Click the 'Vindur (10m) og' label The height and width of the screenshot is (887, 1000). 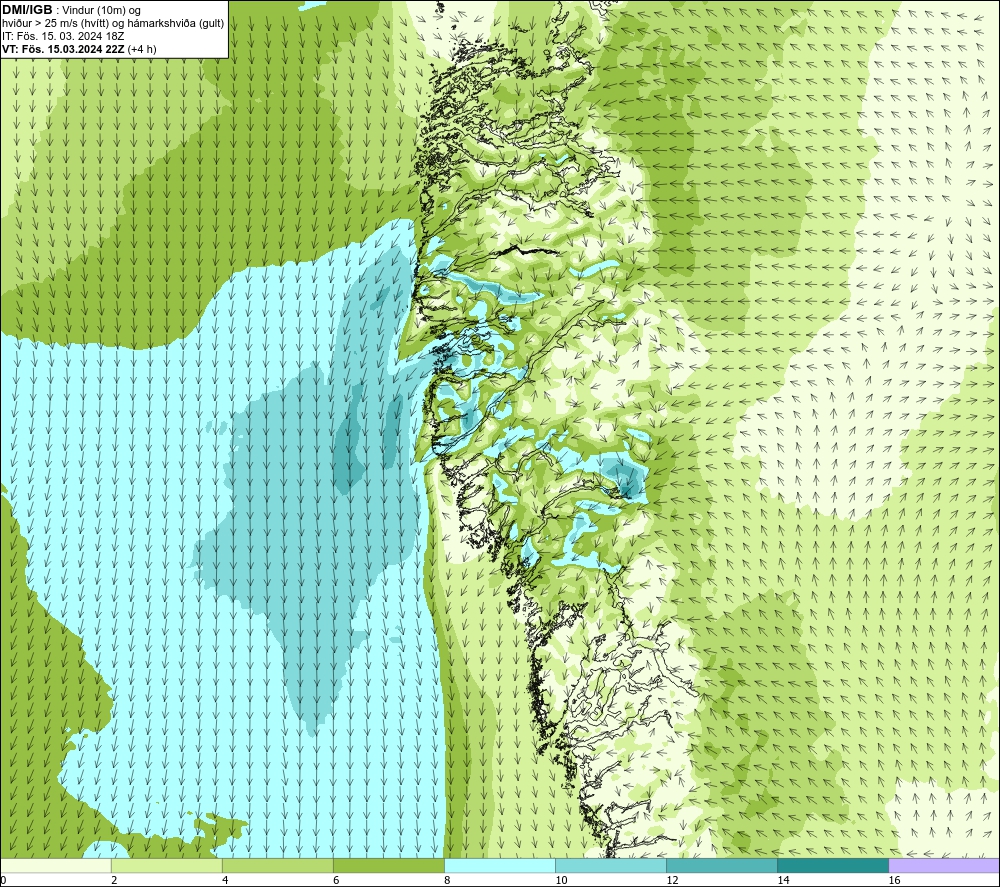pos(100,11)
